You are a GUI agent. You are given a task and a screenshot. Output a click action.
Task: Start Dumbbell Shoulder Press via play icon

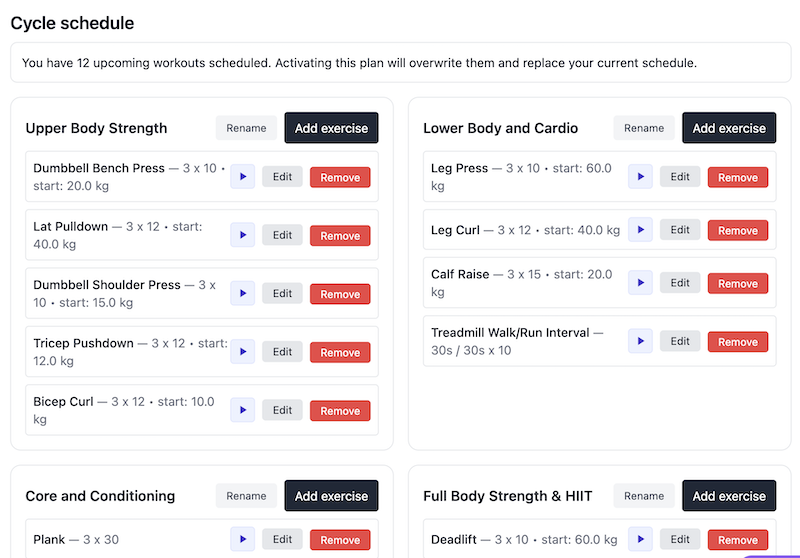[x=242, y=294]
